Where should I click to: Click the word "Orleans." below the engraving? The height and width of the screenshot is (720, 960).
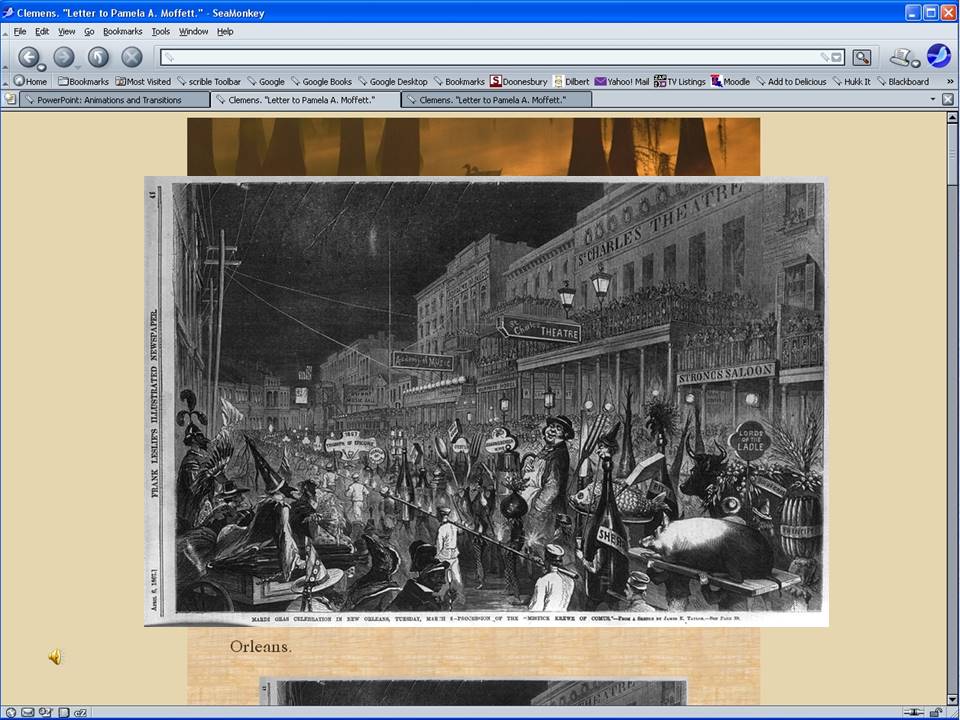(x=261, y=647)
